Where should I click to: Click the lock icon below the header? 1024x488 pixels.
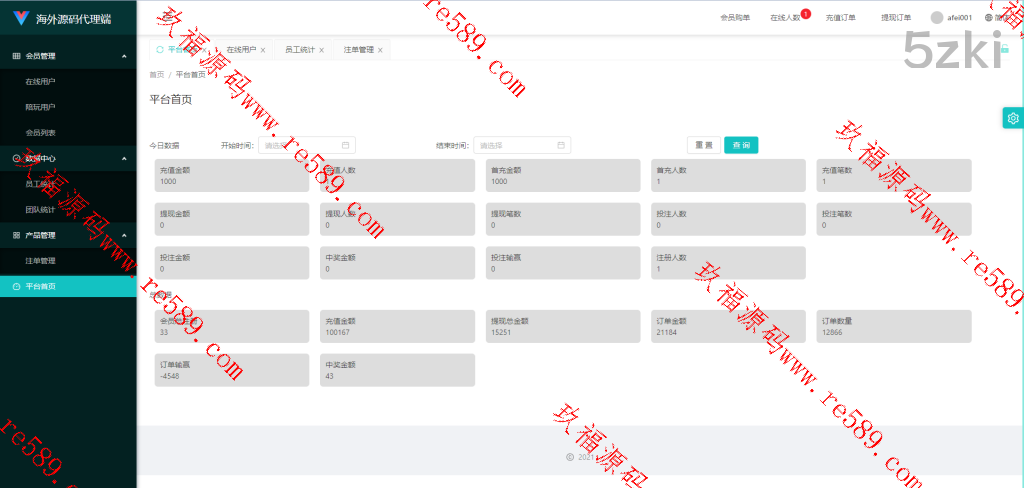pos(1004,49)
